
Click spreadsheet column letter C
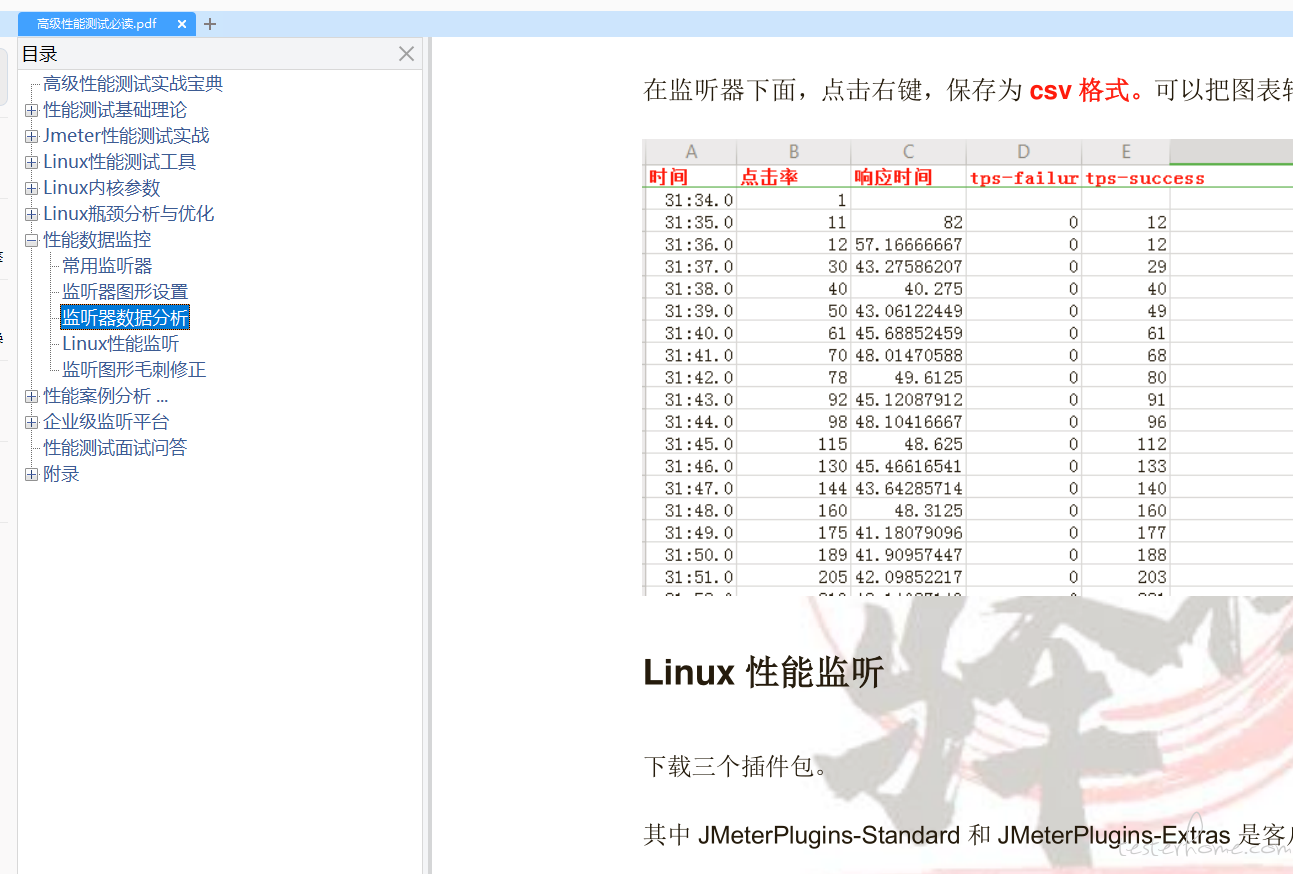[908, 152]
